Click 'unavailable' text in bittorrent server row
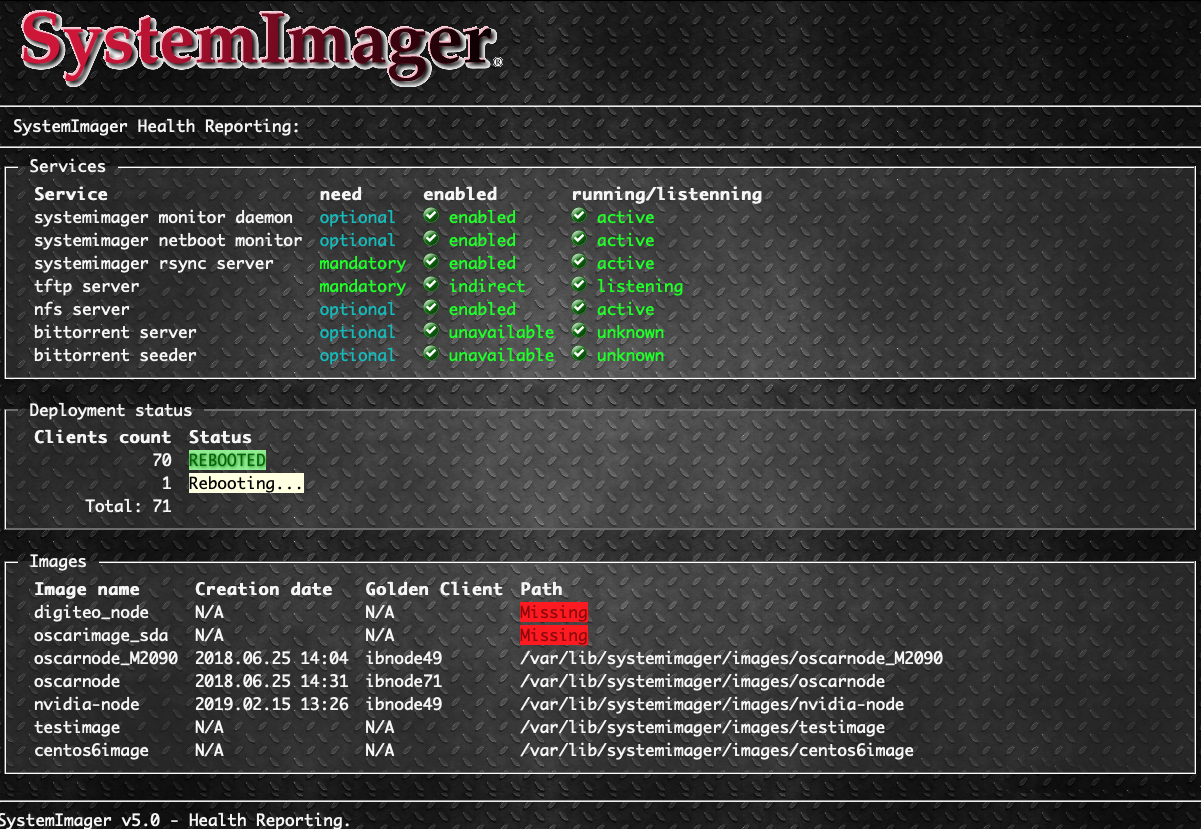Screen dimensions: 1201x829 pos(501,332)
